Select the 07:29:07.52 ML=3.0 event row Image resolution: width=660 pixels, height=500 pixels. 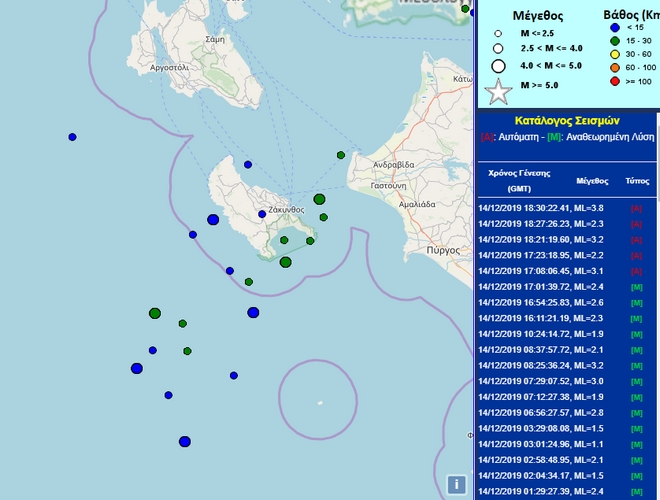(x=540, y=381)
